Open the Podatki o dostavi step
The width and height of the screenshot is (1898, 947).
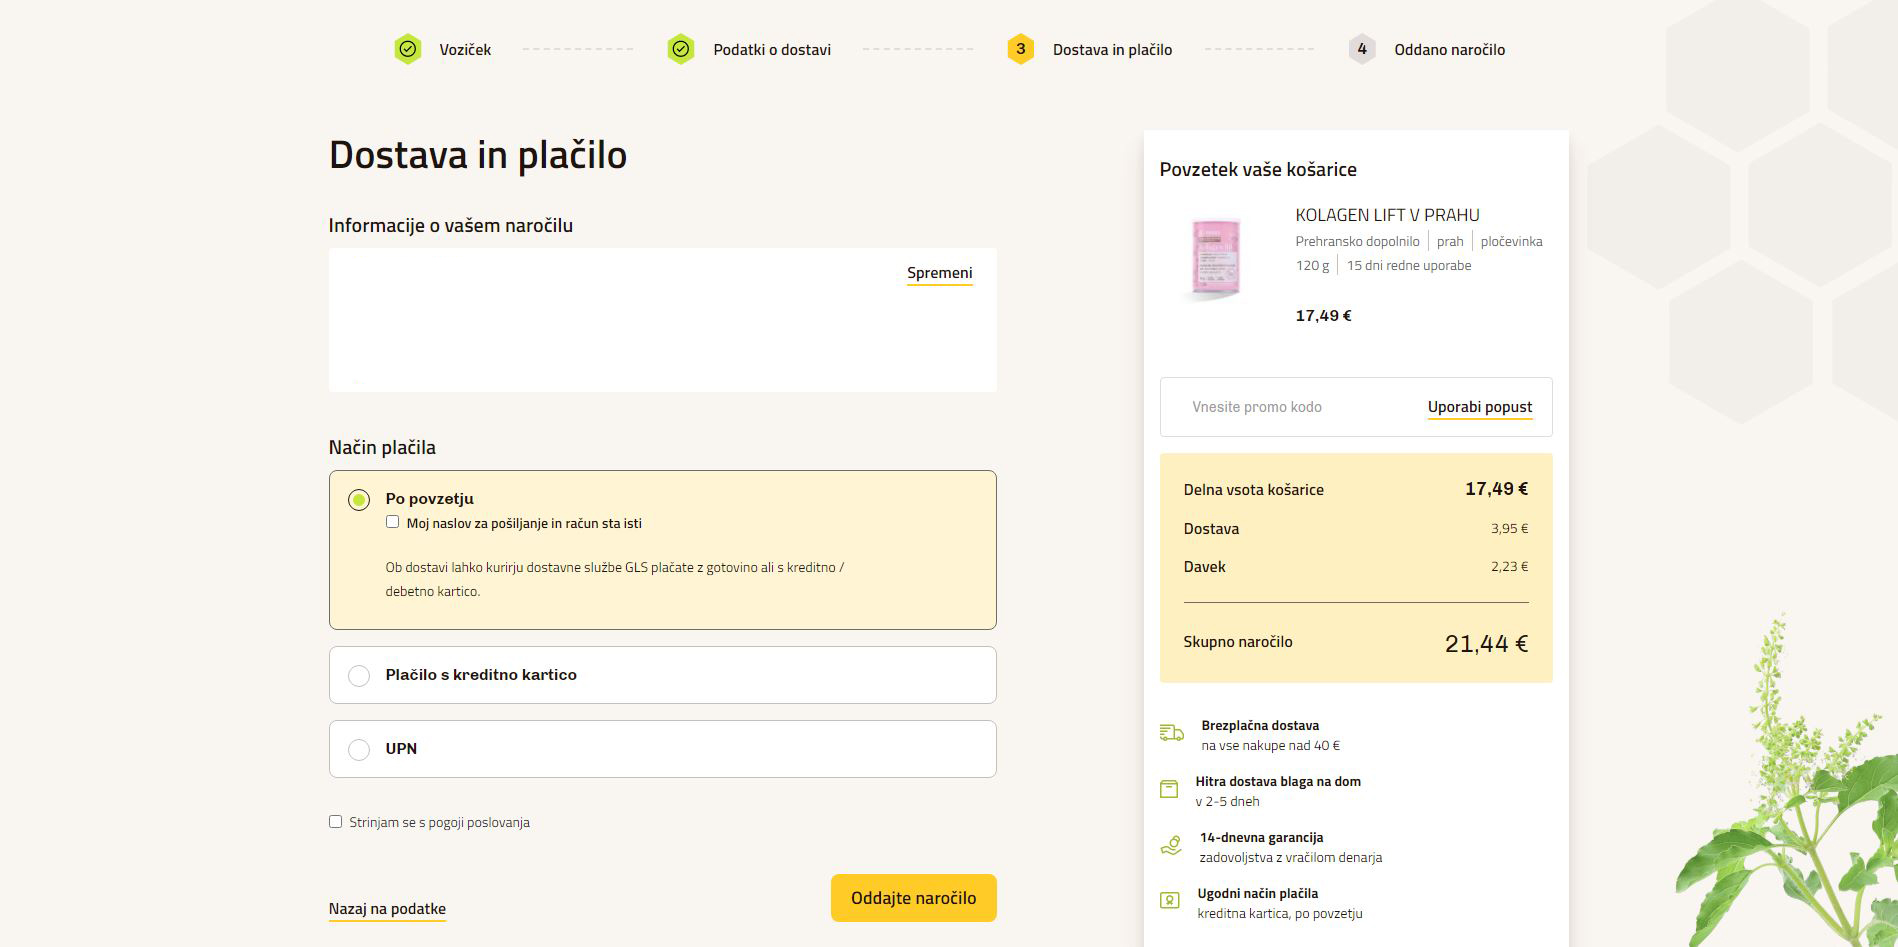pos(771,50)
